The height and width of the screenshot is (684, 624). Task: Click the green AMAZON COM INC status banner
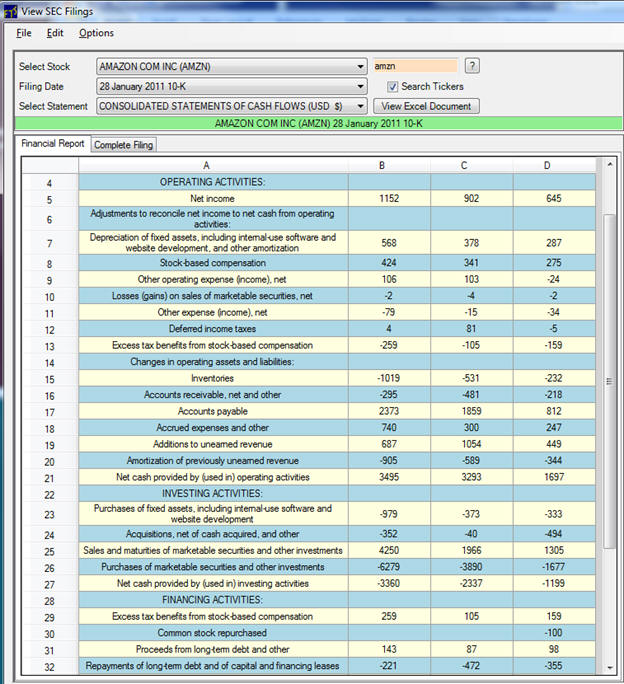click(319, 123)
